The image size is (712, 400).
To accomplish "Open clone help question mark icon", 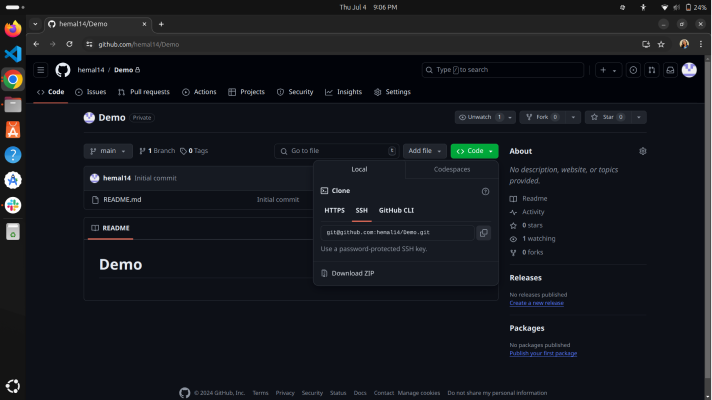I will 485,192.
